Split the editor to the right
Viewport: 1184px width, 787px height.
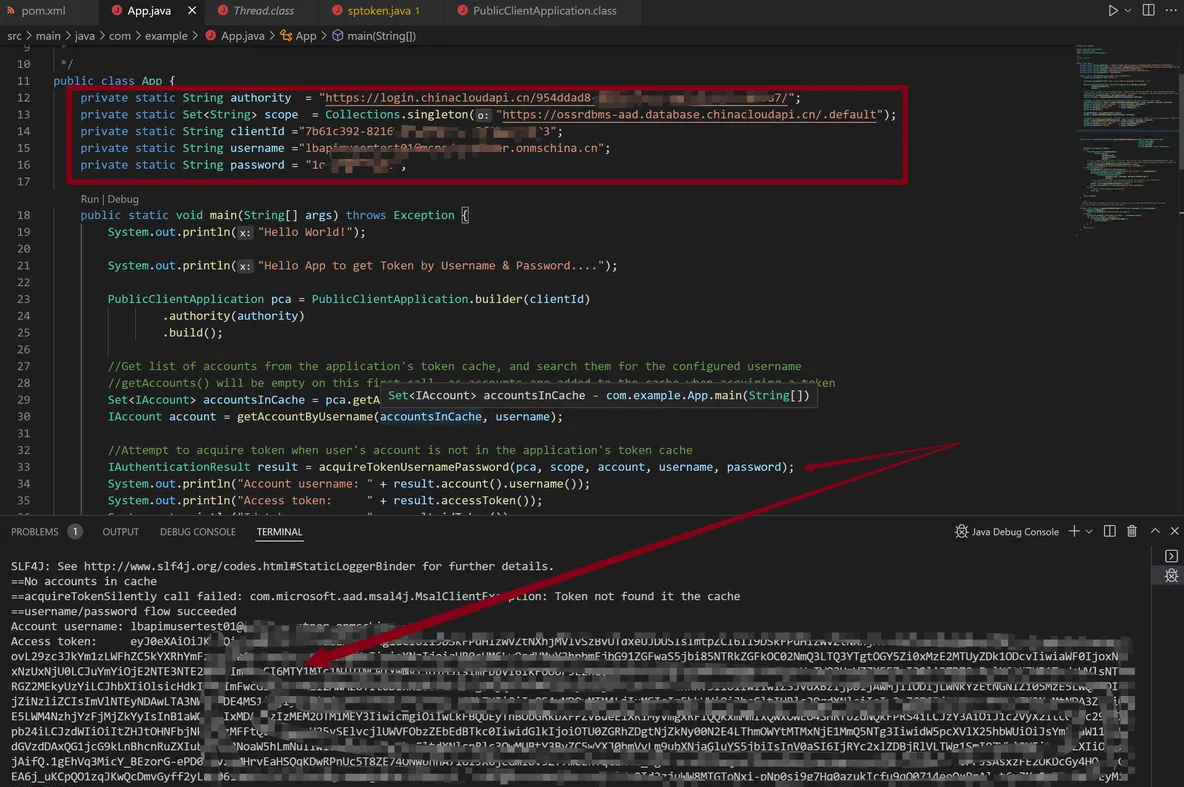pos(1149,11)
